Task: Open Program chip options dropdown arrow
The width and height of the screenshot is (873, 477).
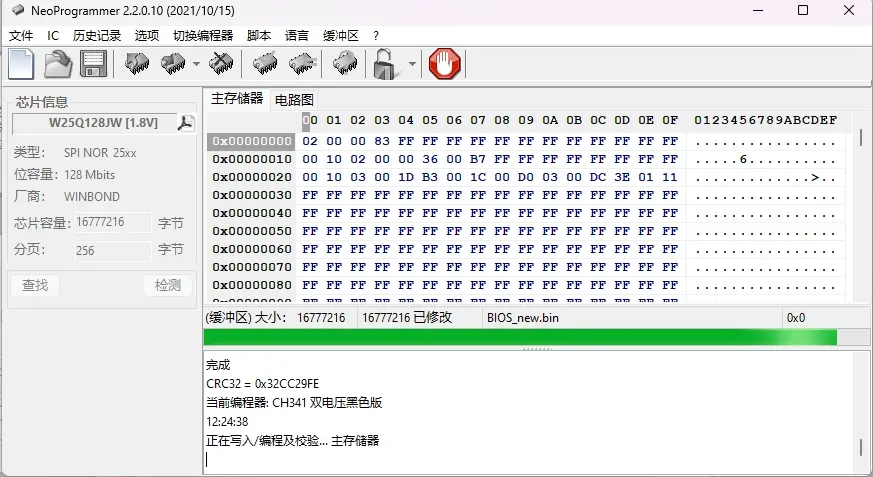Action: tap(196, 63)
